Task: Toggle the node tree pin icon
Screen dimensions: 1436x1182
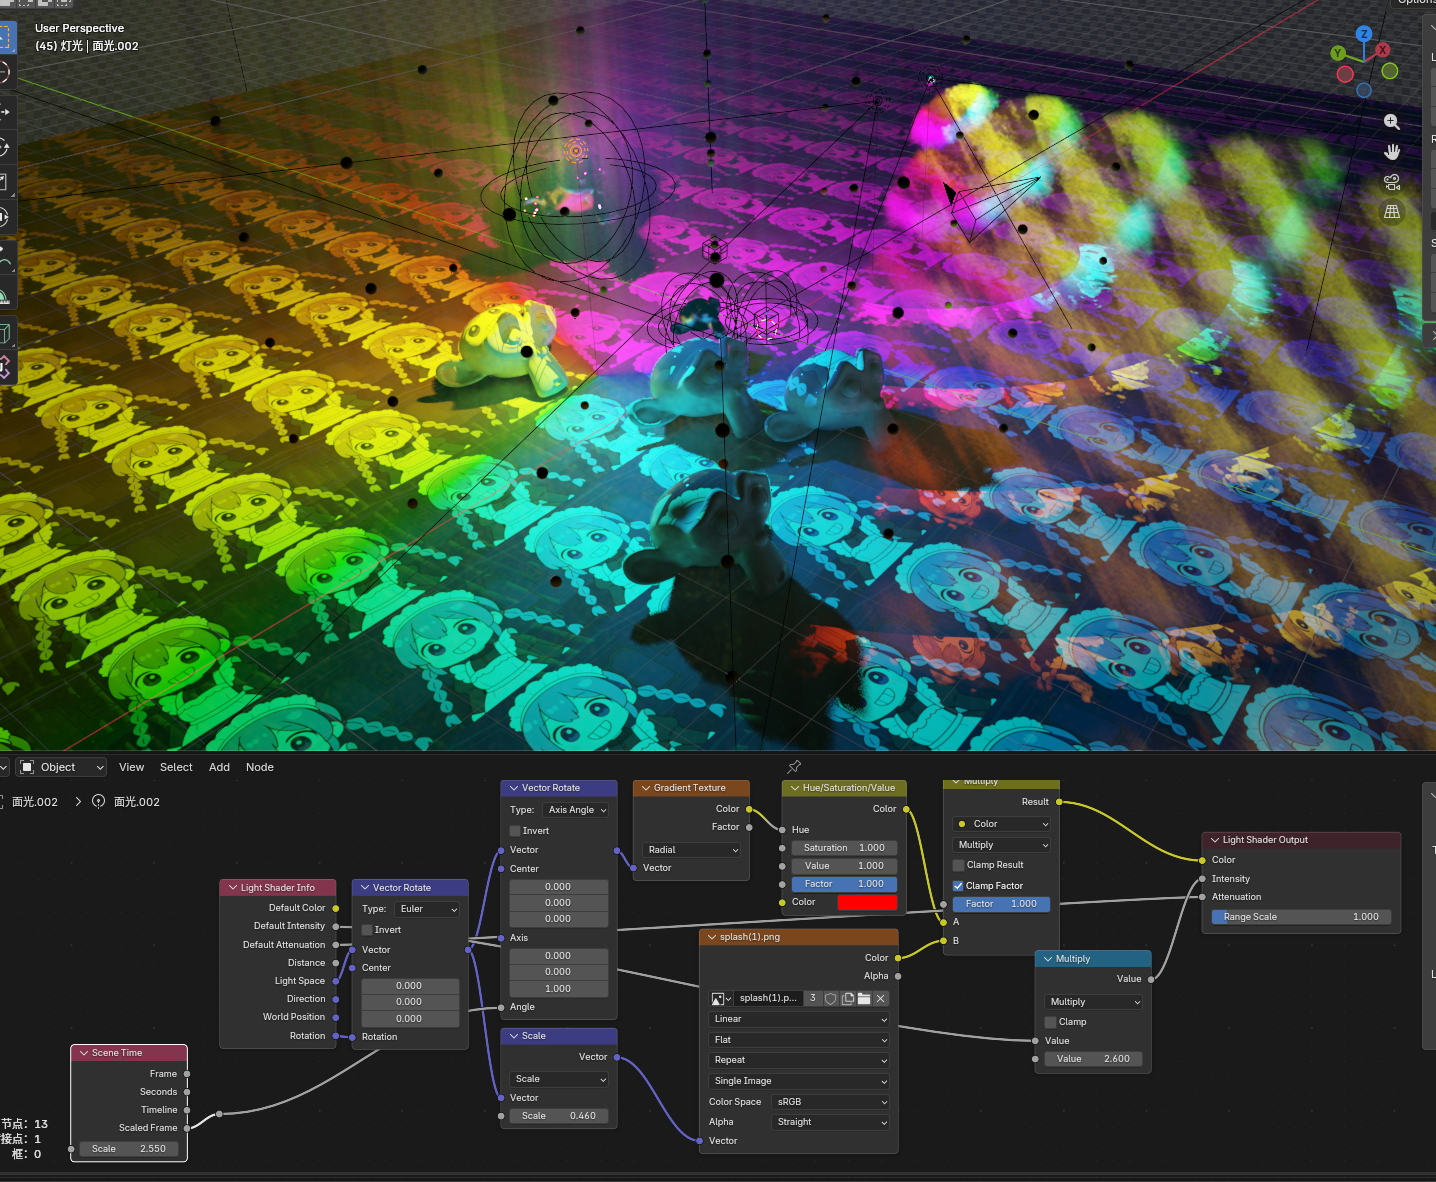Action: [794, 767]
